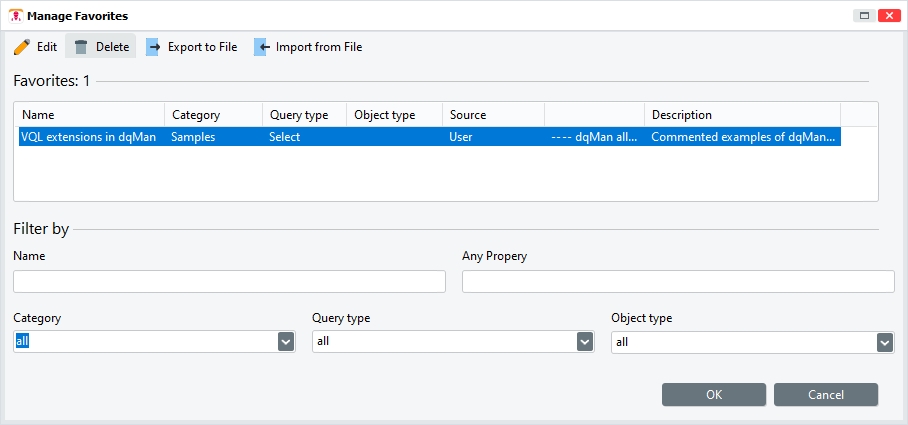The width and height of the screenshot is (908, 425).
Task: Expand the Category filter dropdown arrow
Action: pos(286,342)
